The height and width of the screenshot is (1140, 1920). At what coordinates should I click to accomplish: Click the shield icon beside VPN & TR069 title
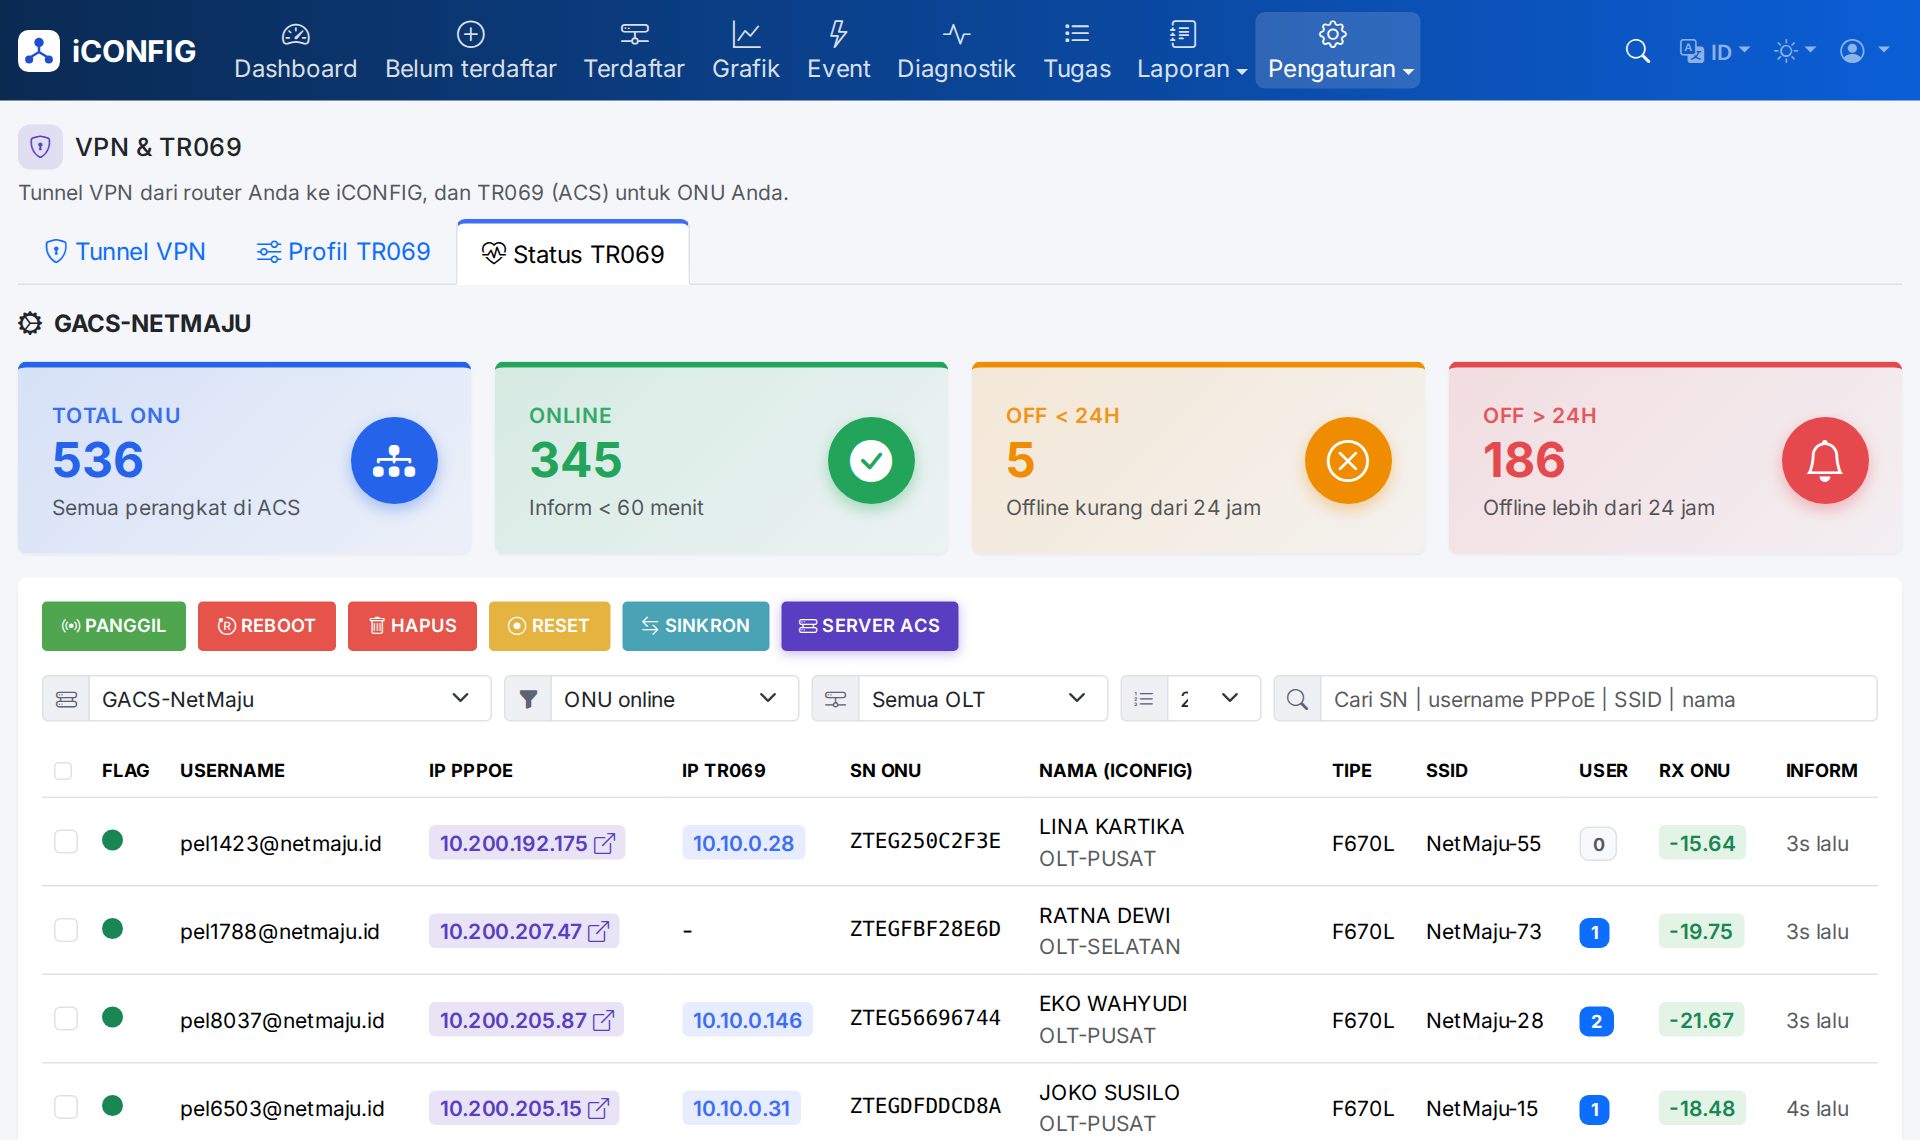click(40, 147)
